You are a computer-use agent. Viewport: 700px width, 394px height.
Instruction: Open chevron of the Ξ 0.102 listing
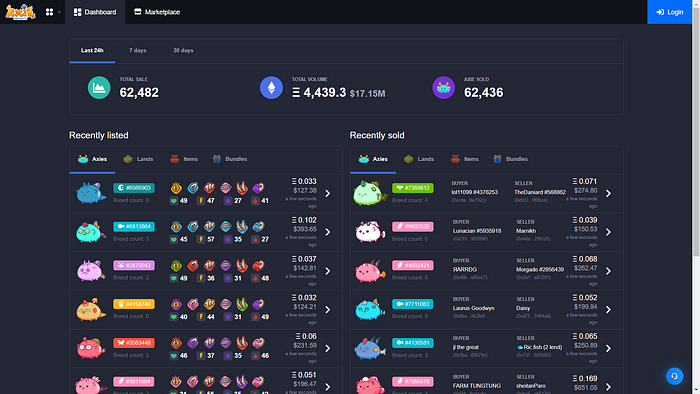click(x=328, y=232)
